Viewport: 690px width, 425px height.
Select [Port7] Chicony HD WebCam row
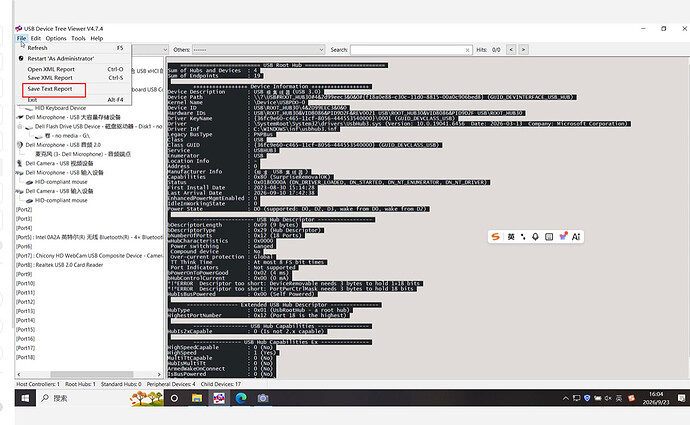(x=89, y=256)
